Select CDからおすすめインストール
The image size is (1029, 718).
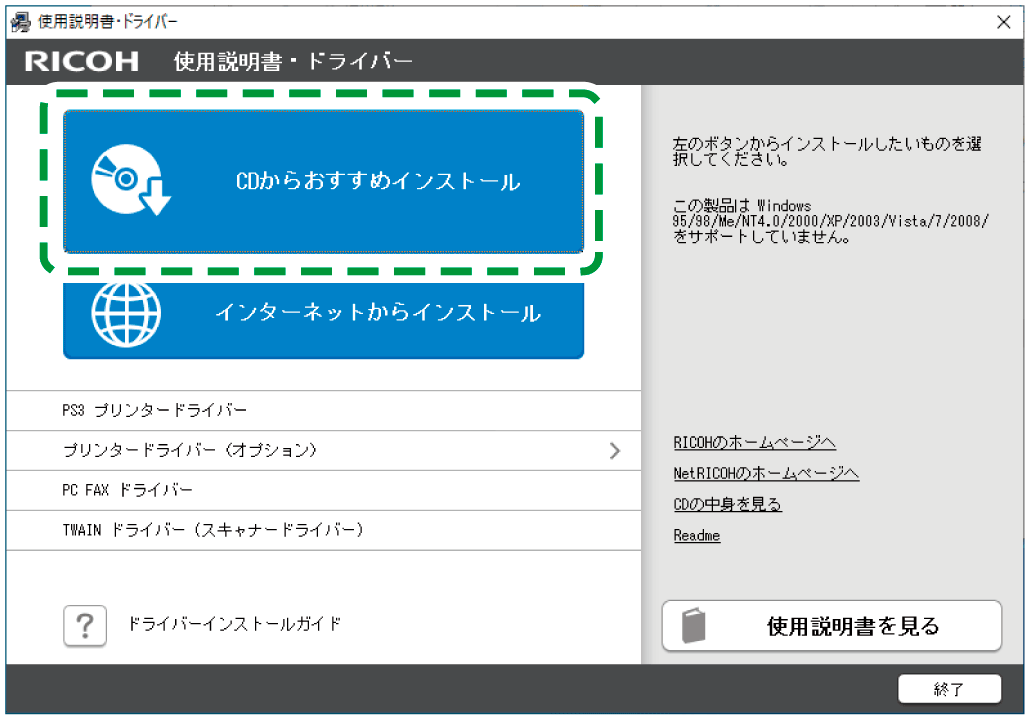coord(323,181)
